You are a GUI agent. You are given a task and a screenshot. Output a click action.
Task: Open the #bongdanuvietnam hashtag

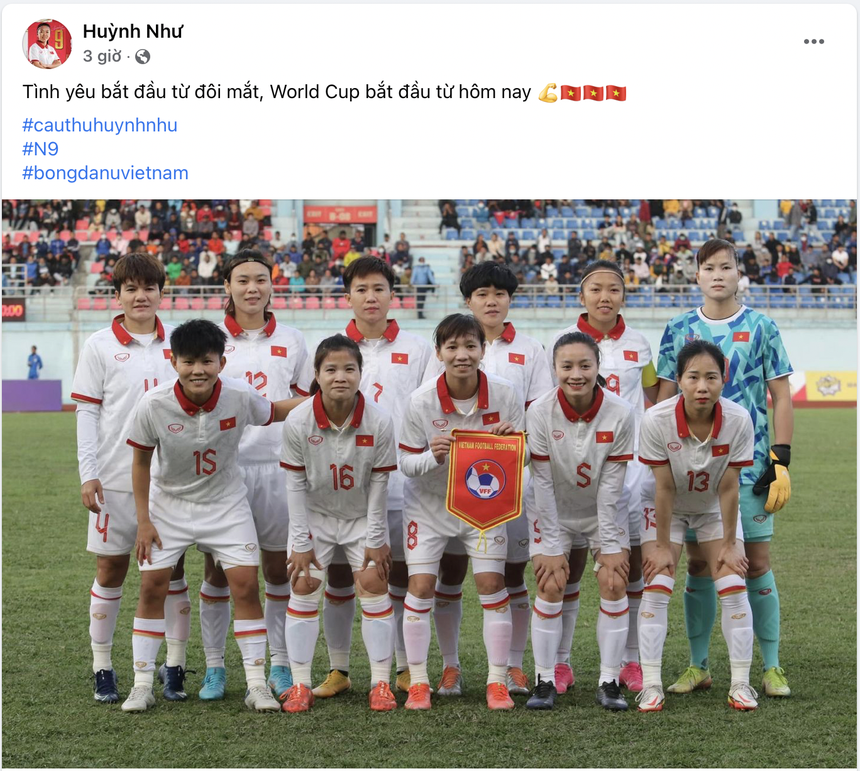(x=105, y=173)
